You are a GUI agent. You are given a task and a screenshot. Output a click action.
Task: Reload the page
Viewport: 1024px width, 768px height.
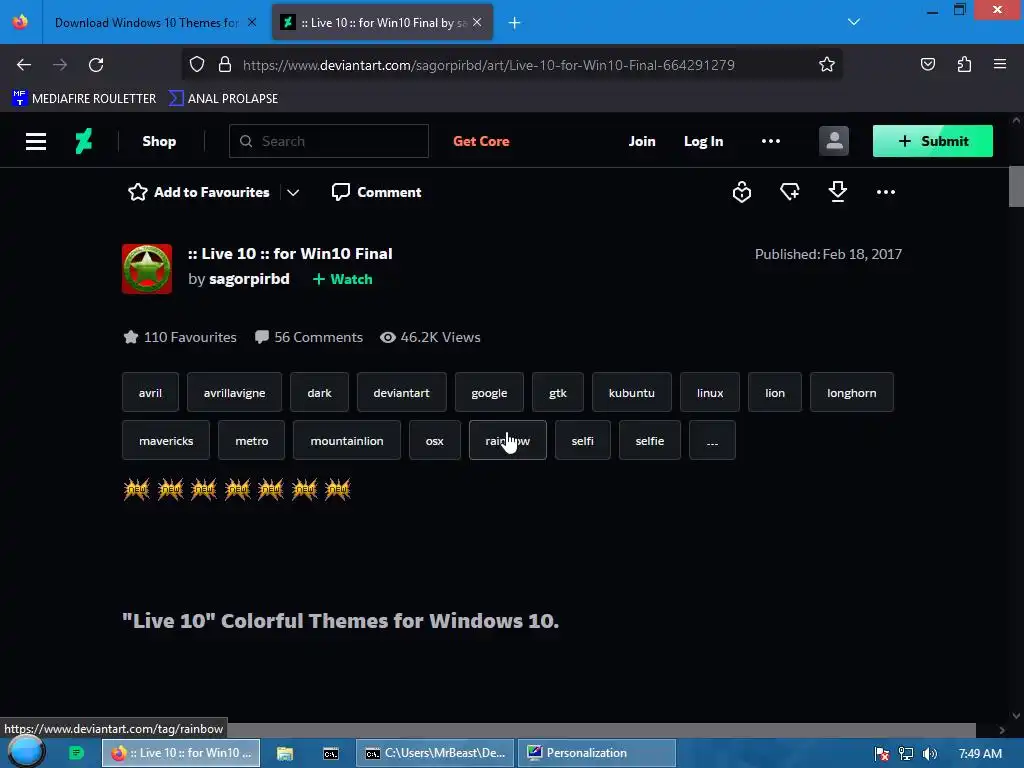[x=96, y=65]
